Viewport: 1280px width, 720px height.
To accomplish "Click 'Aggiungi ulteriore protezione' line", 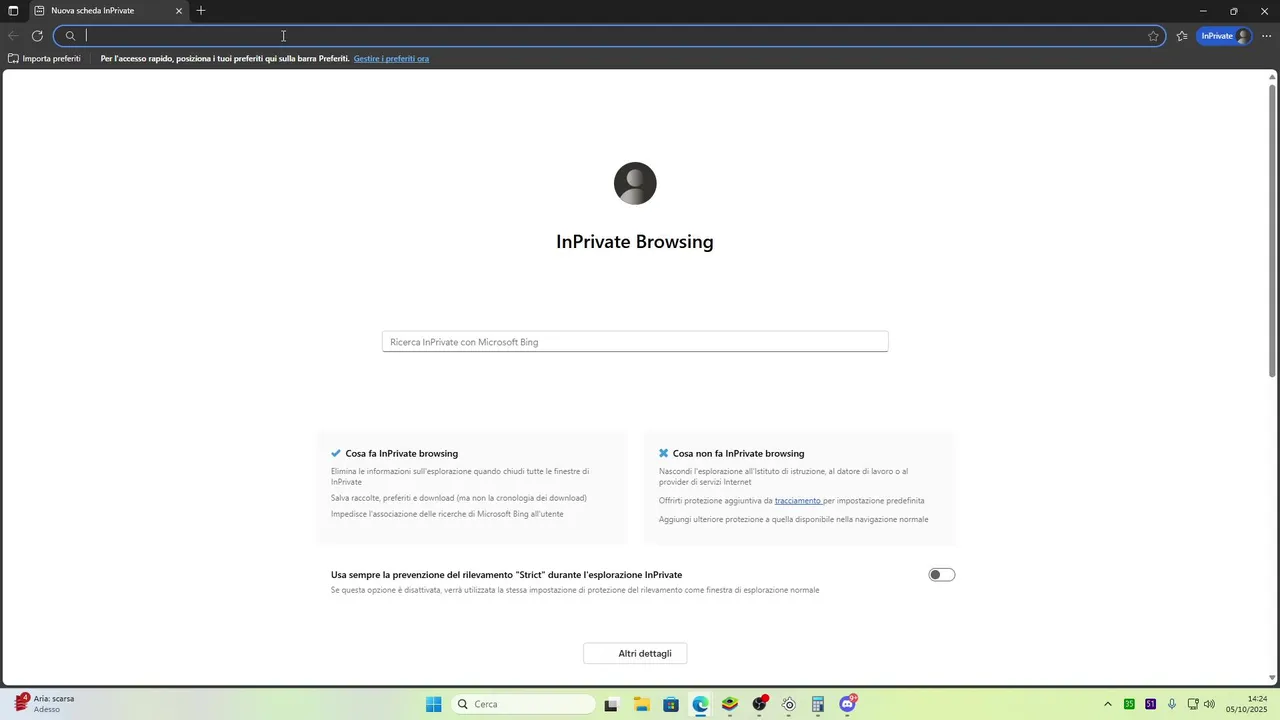I will (x=793, y=520).
